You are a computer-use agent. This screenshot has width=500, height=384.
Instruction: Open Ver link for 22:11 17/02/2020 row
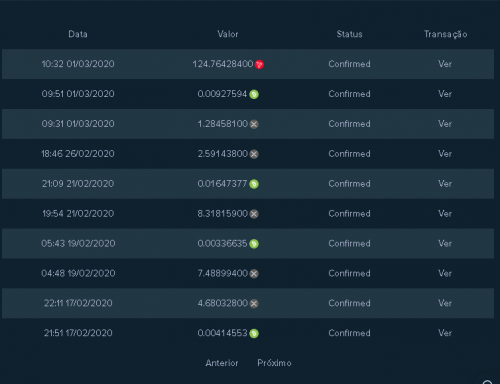(445, 303)
